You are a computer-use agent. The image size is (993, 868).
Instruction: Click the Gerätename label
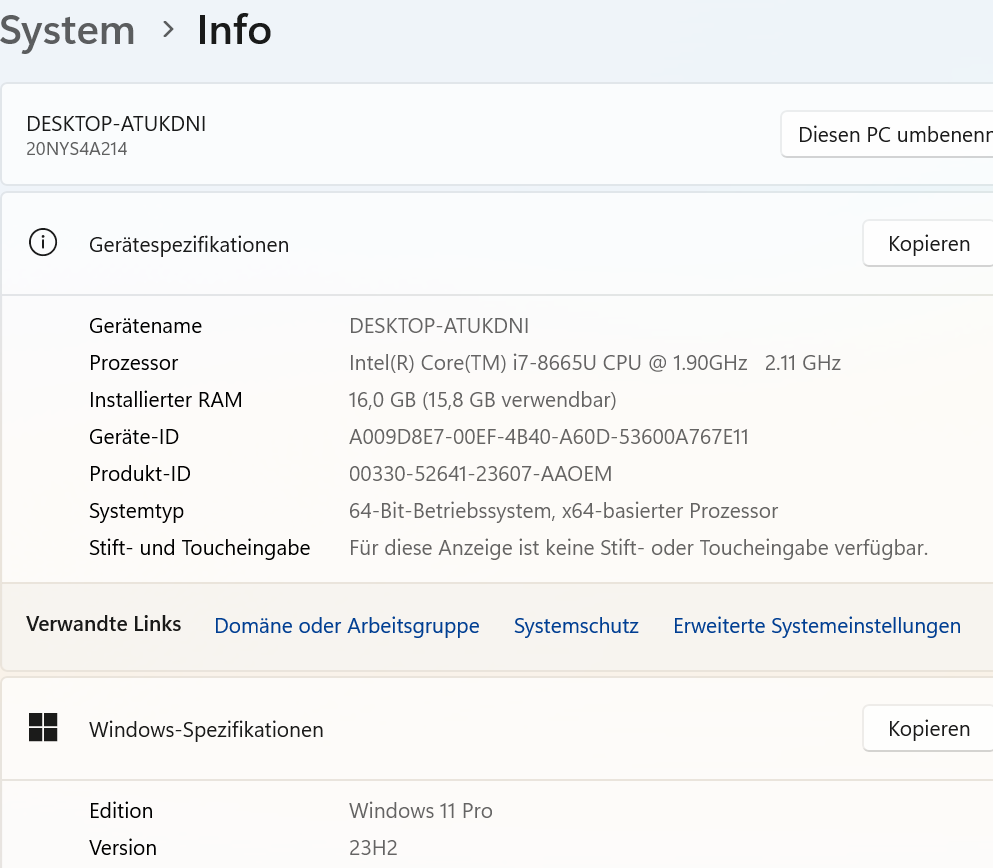[146, 326]
